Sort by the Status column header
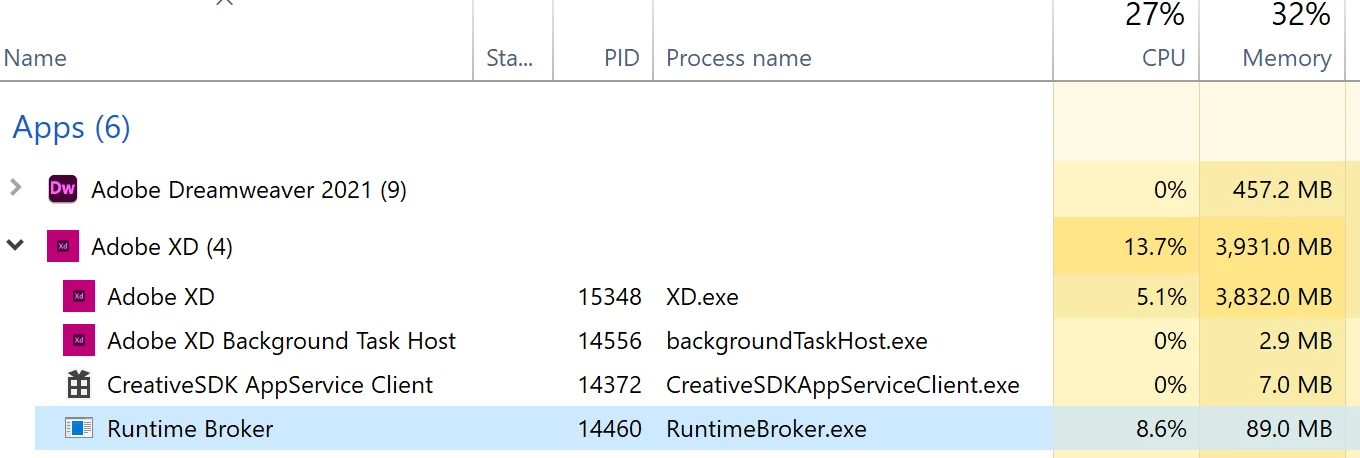The height and width of the screenshot is (458, 1360). (510, 58)
